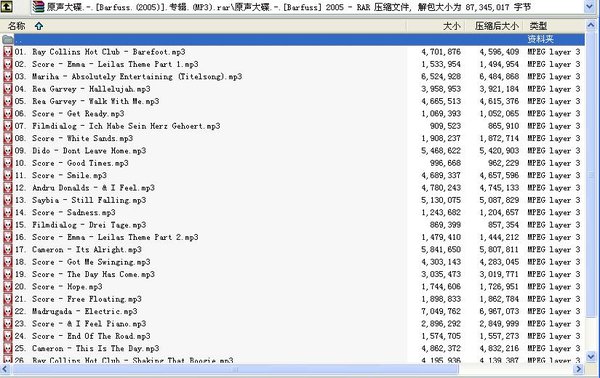This screenshot has height=378, width=600.
Task: Click the vertical scrollbar down arrow
Action: pyautogui.click(x=591, y=357)
